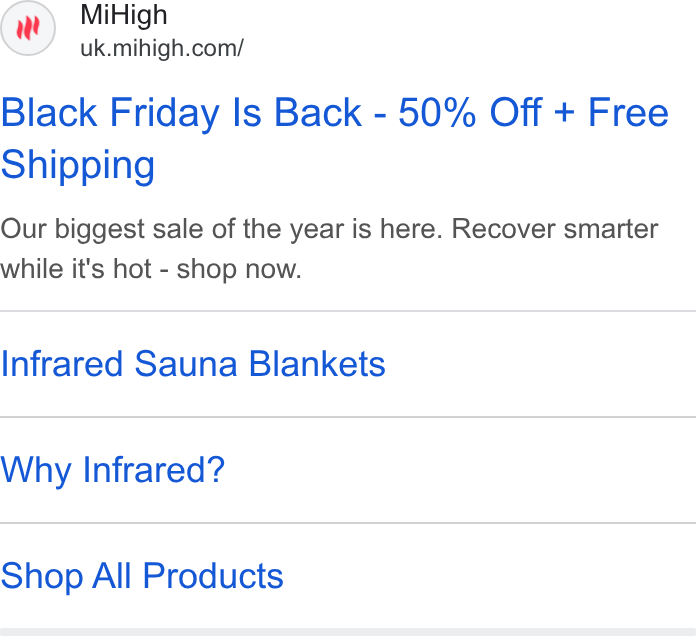Click the uk.mihigh.com/ URL text
The image size is (696, 636).
point(162,48)
